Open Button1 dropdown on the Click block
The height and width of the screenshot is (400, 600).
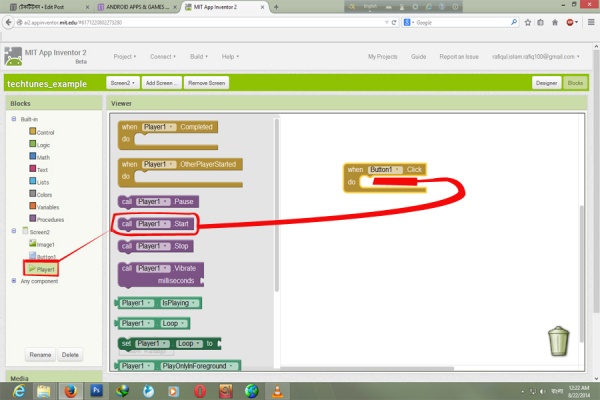385,169
